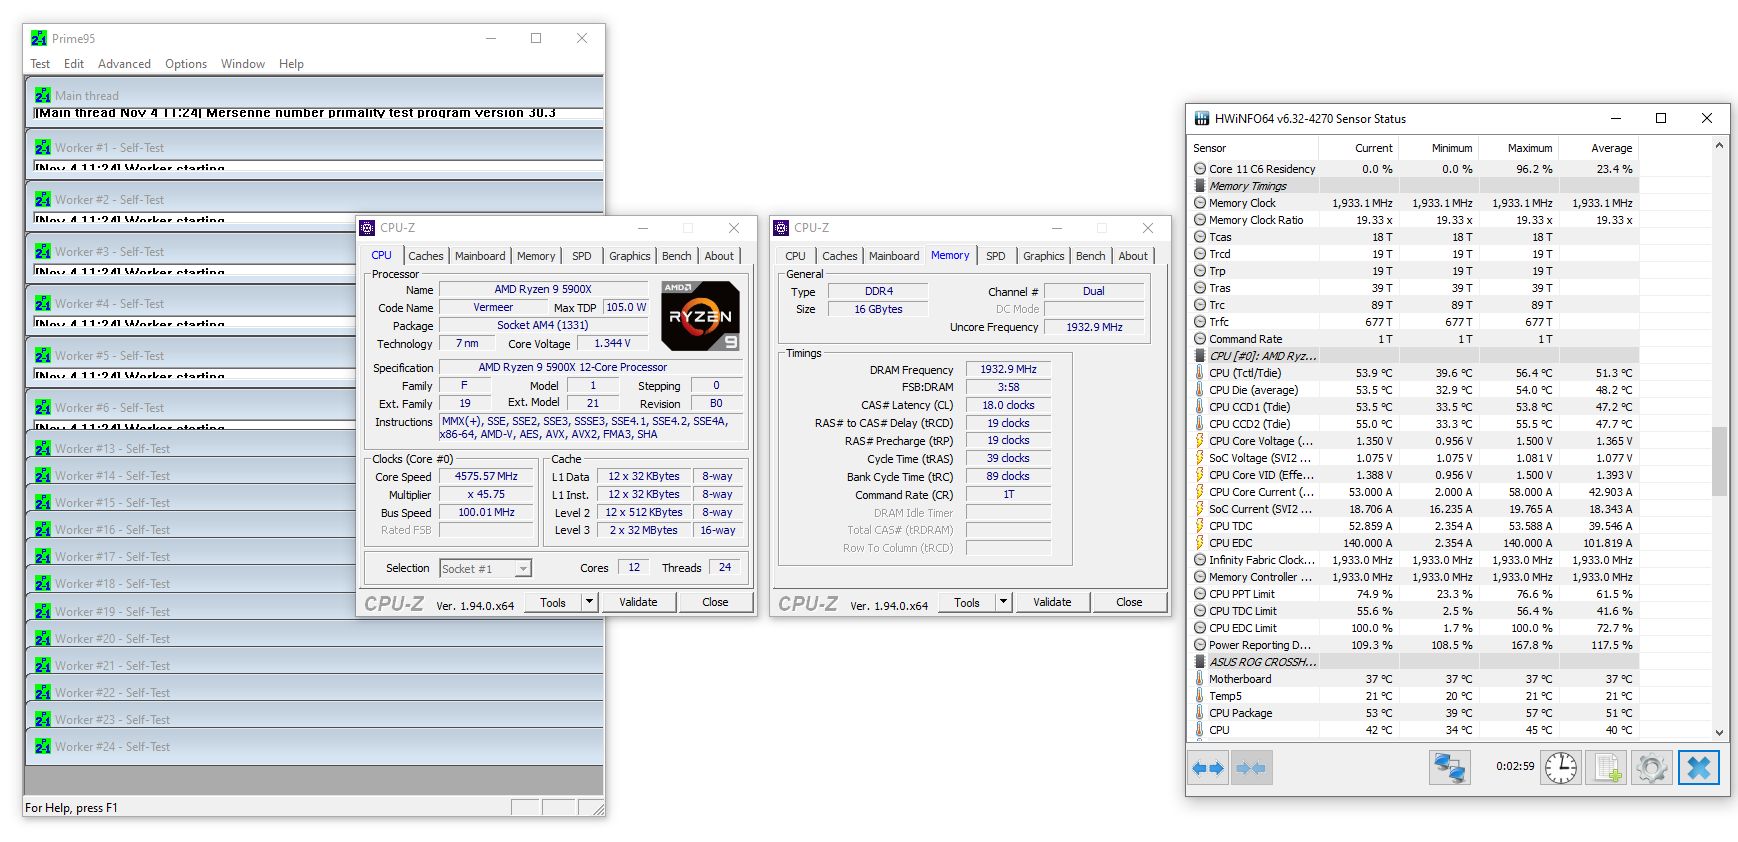Switch to Graphics tab in CPU-Z Memory window
Image resolution: width=1738 pixels, height=842 pixels.
1043,256
